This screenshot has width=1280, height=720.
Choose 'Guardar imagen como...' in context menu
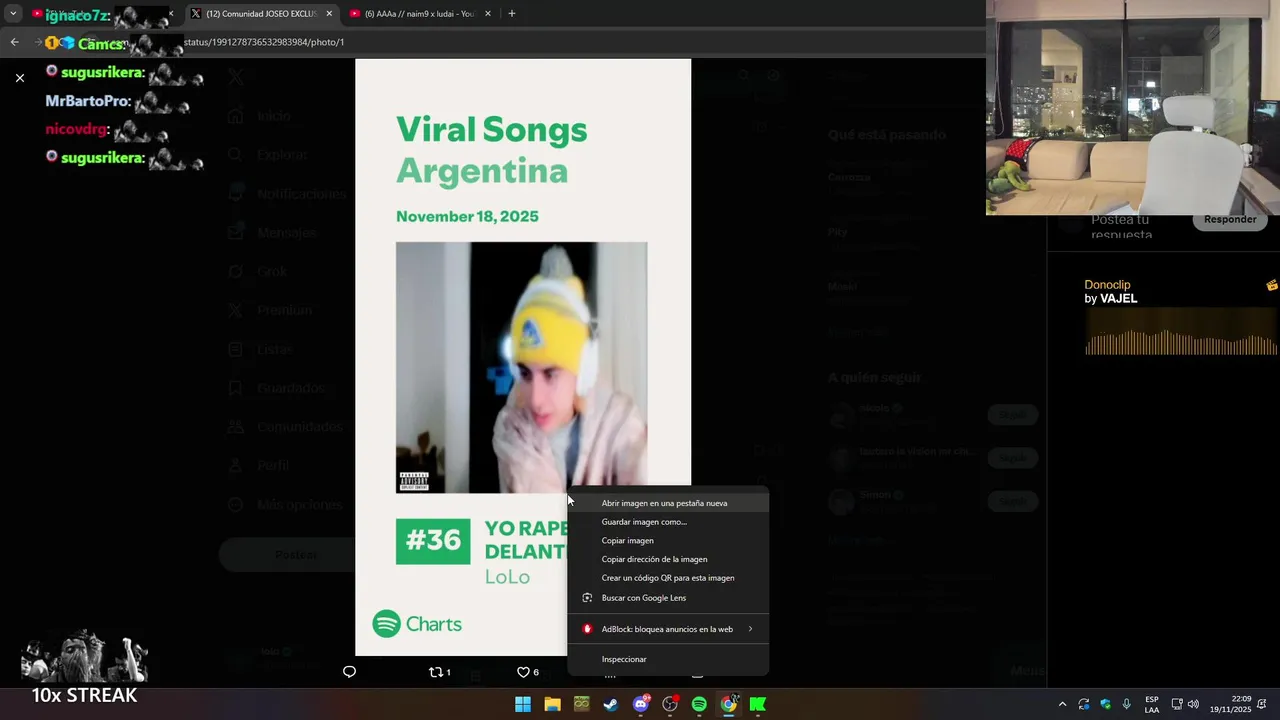(x=668, y=522)
